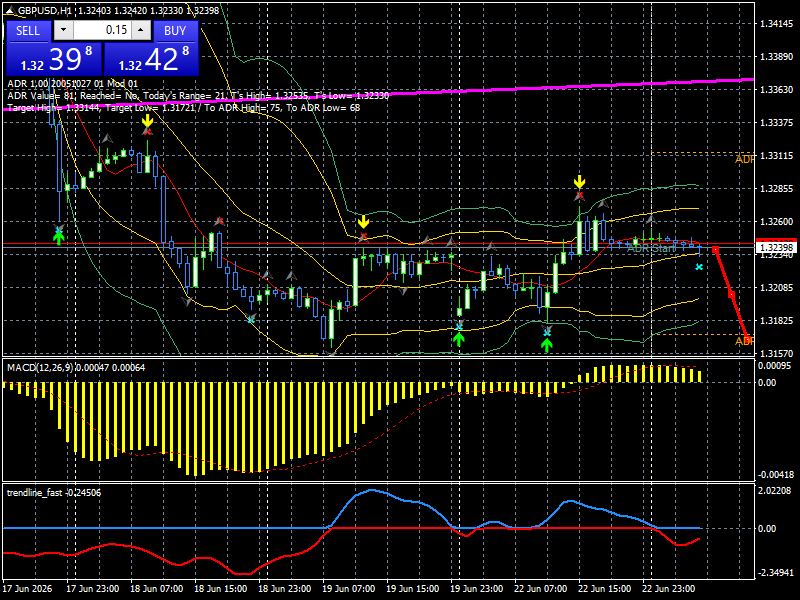Click the 1.33890 price scale label
The height and width of the screenshot is (600, 800).
click(777, 57)
